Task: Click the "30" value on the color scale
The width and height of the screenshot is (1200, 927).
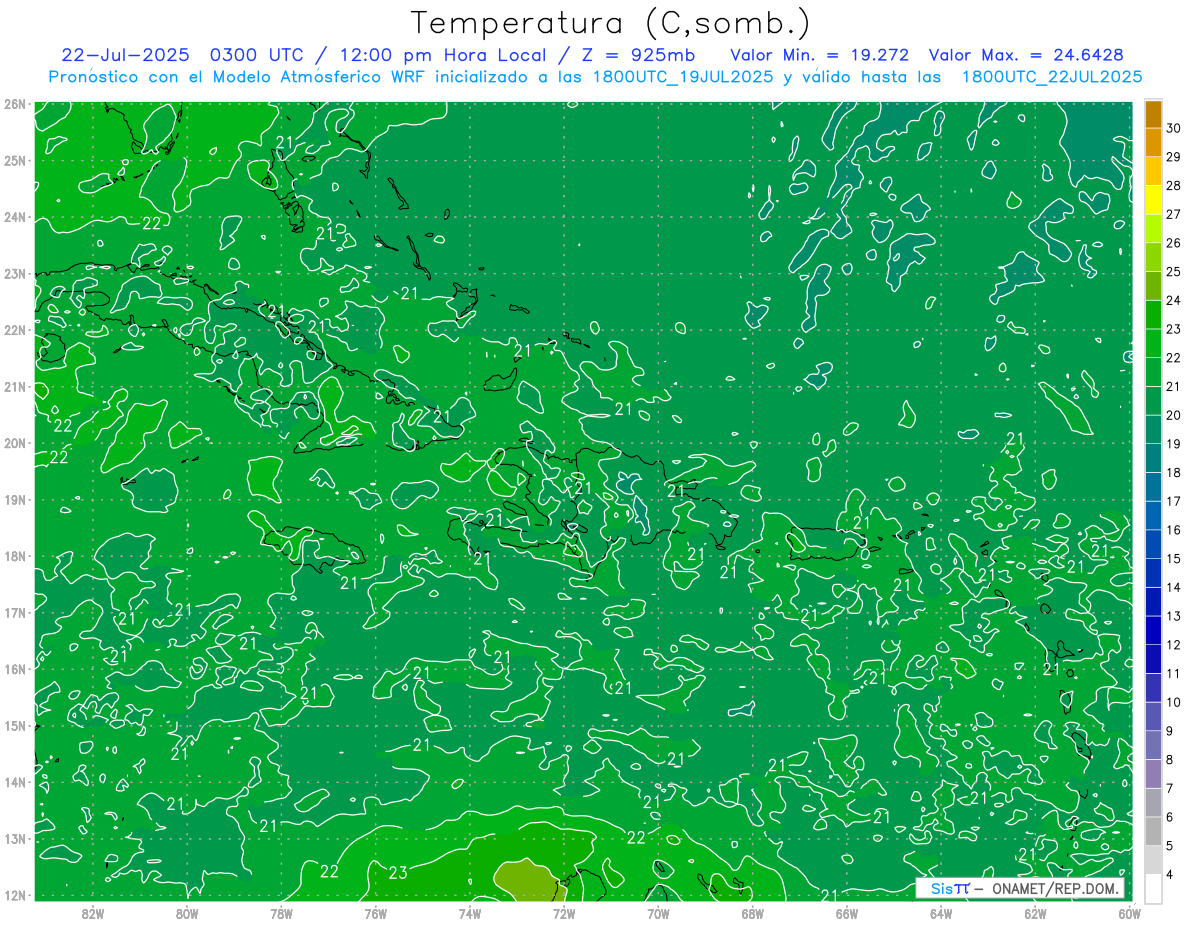Action: (x=1173, y=128)
